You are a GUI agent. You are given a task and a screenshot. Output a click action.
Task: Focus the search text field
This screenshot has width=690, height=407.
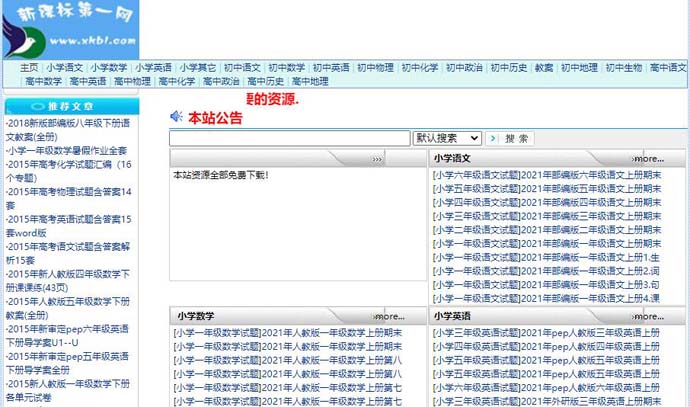290,138
